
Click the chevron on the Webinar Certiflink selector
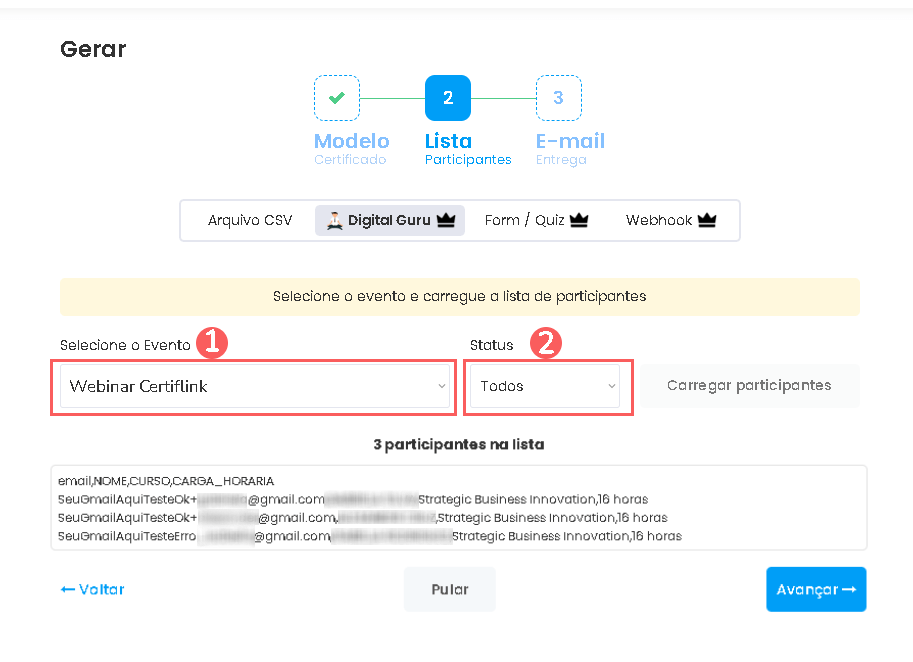[x=442, y=385]
